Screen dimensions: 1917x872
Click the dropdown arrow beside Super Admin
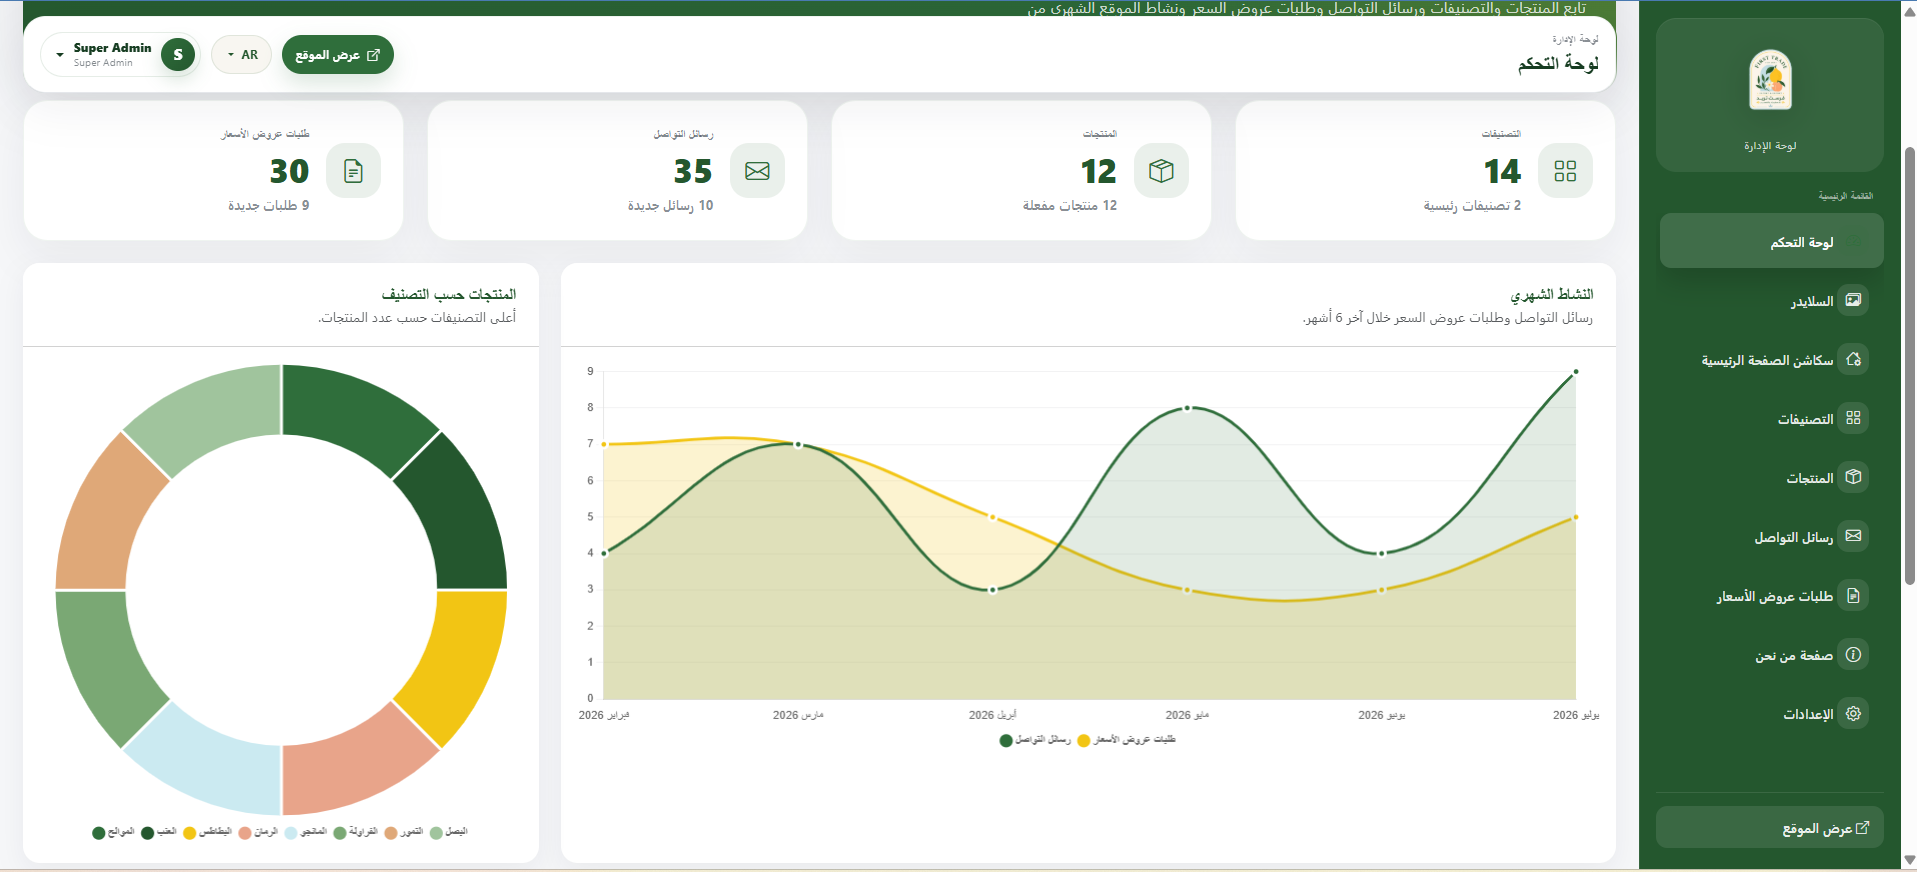pos(60,55)
